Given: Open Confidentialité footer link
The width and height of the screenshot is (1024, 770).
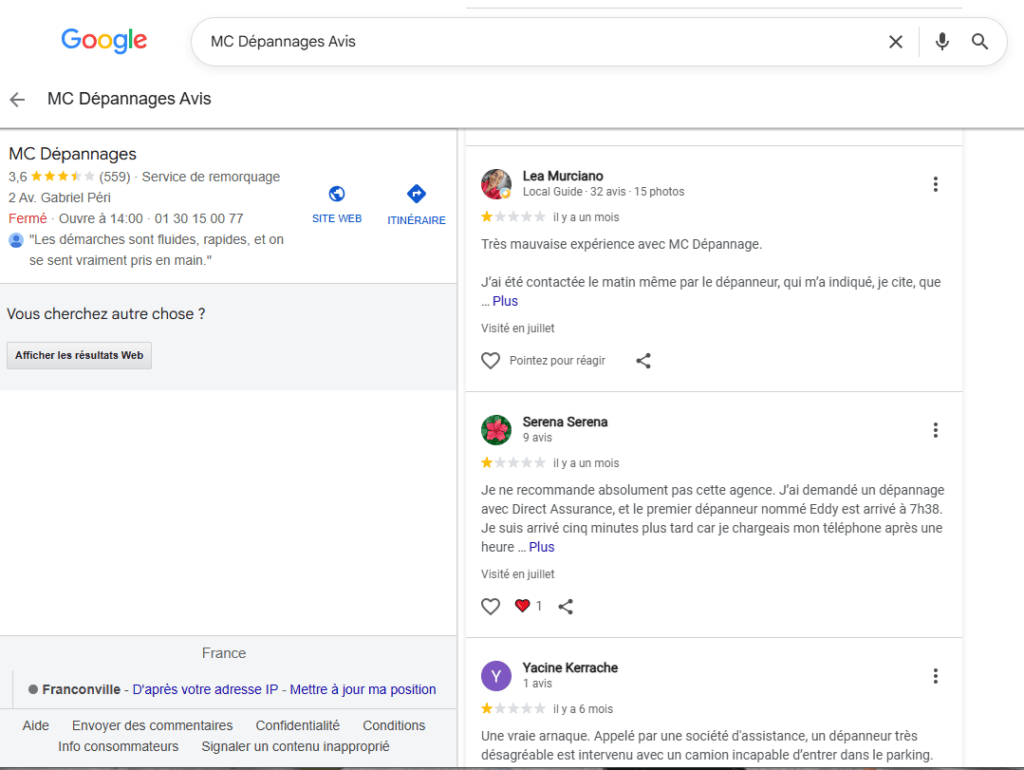Looking at the screenshot, I should (x=298, y=726).
